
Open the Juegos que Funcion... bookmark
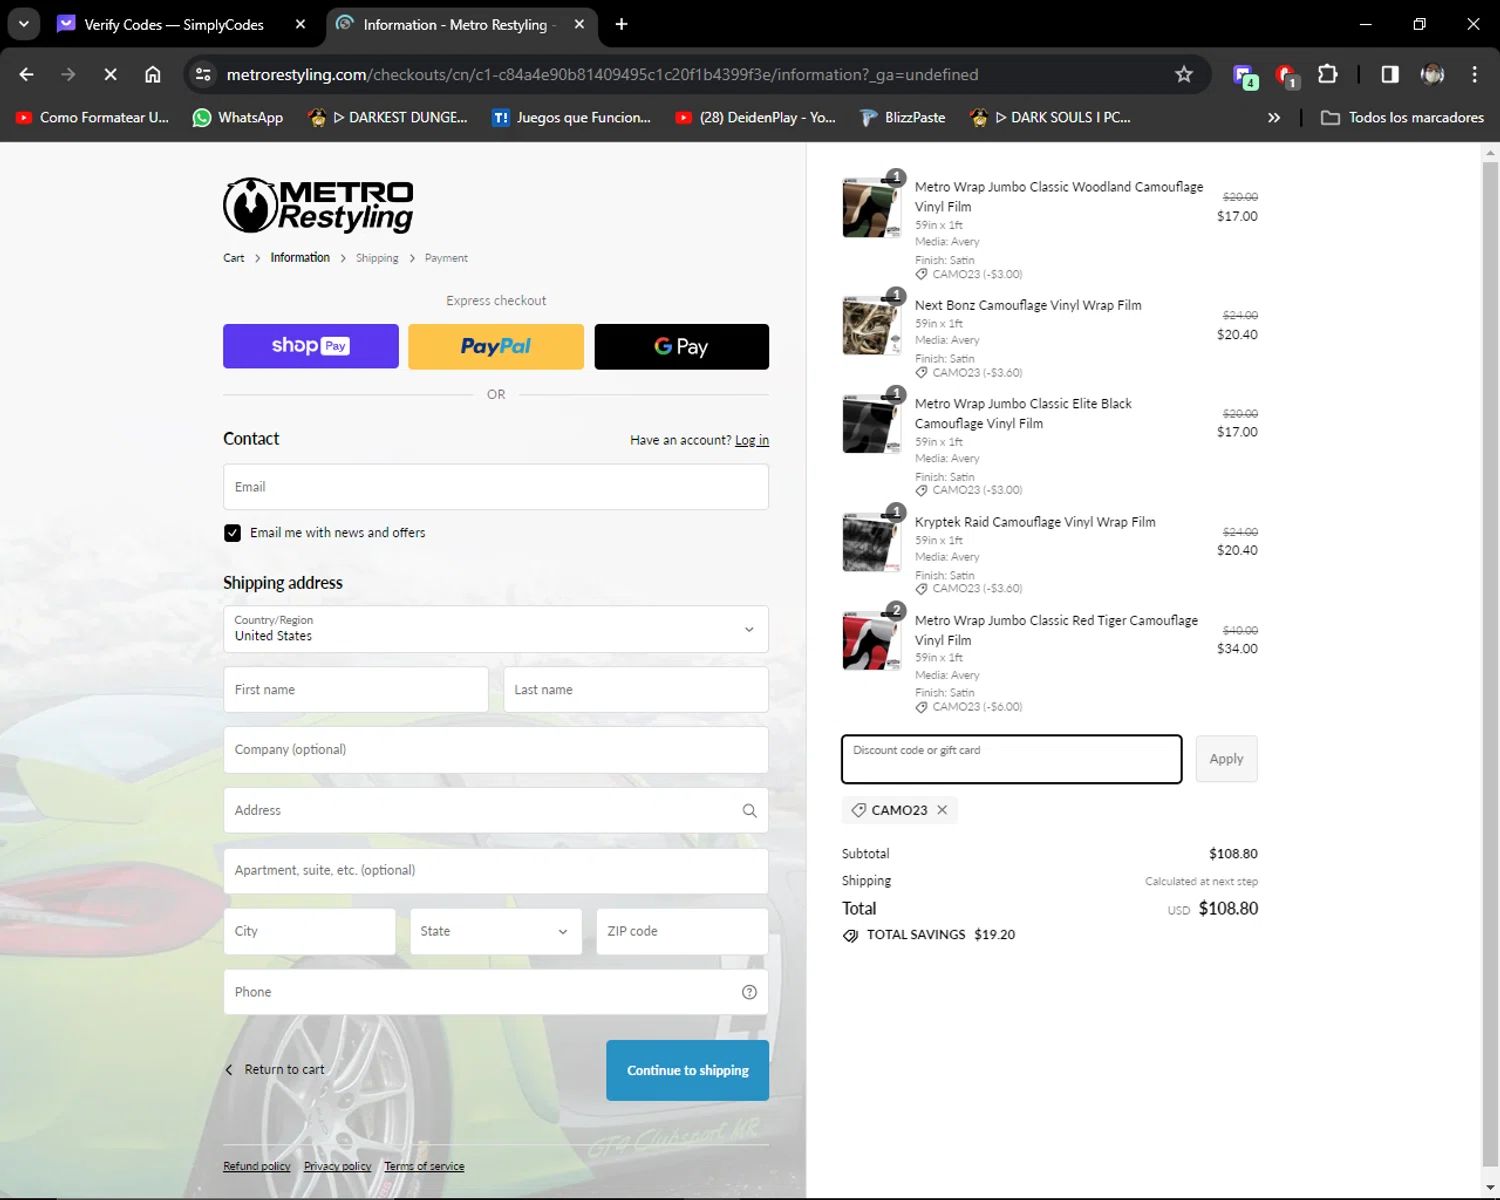tap(572, 117)
